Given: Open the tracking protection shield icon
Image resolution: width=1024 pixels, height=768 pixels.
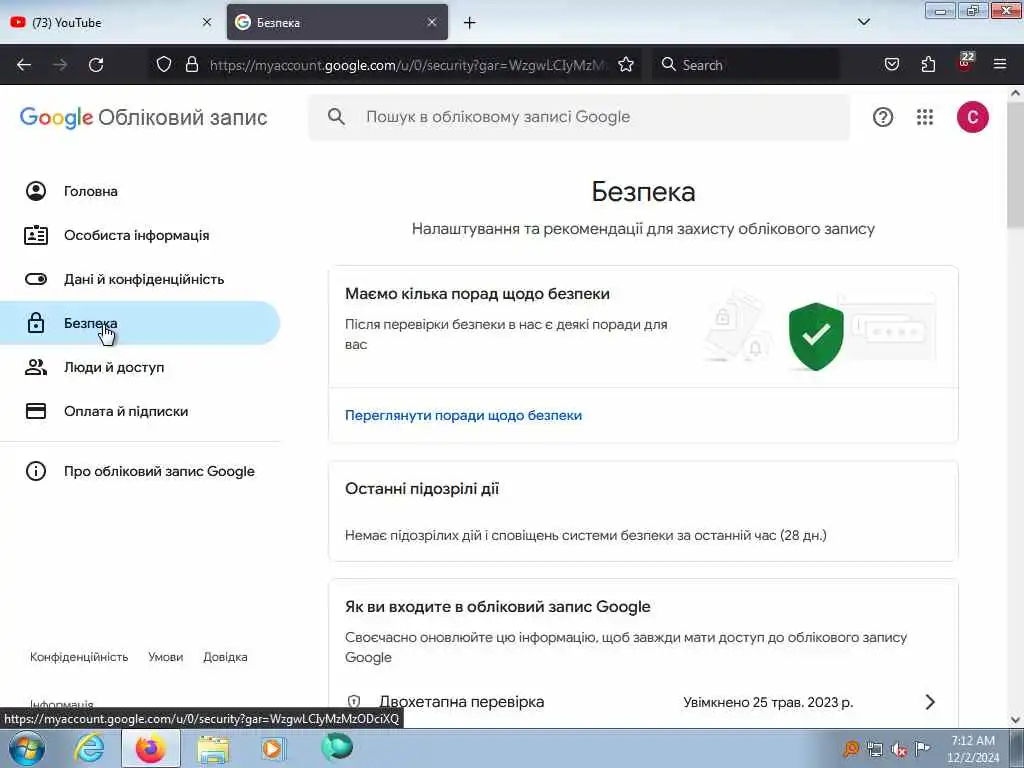Looking at the screenshot, I should click(x=164, y=64).
